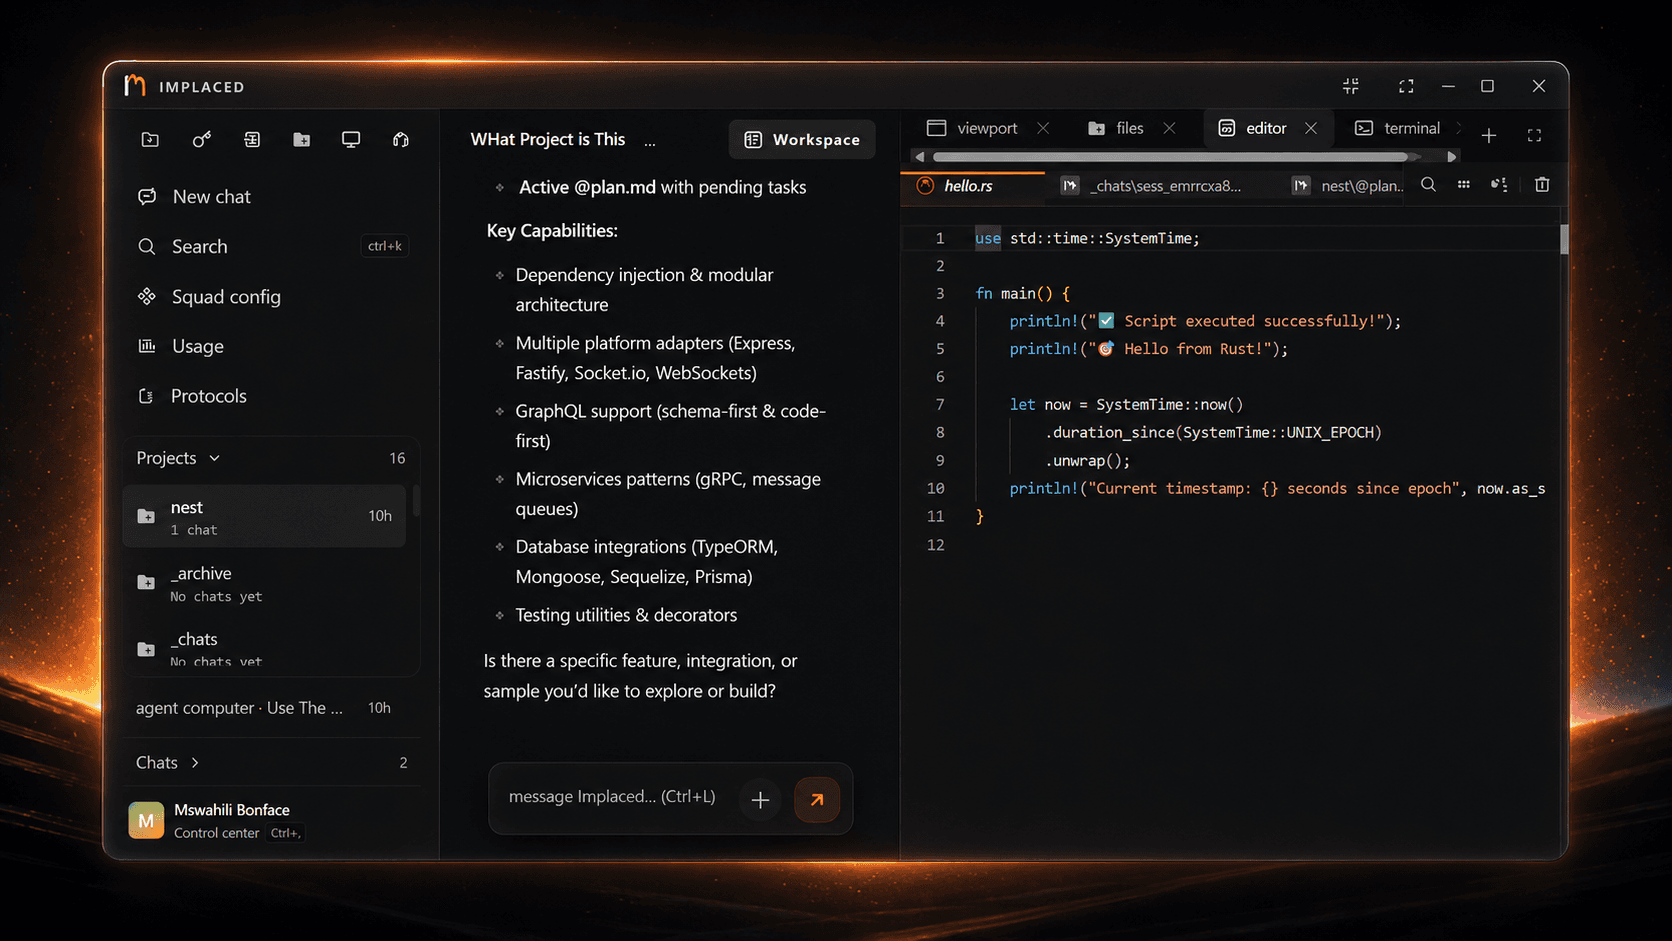Image resolution: width=1672 pixels, height=941 pixels.
Task: Click the 'fn main() {' code line
Action: [x=1022, y=293]
